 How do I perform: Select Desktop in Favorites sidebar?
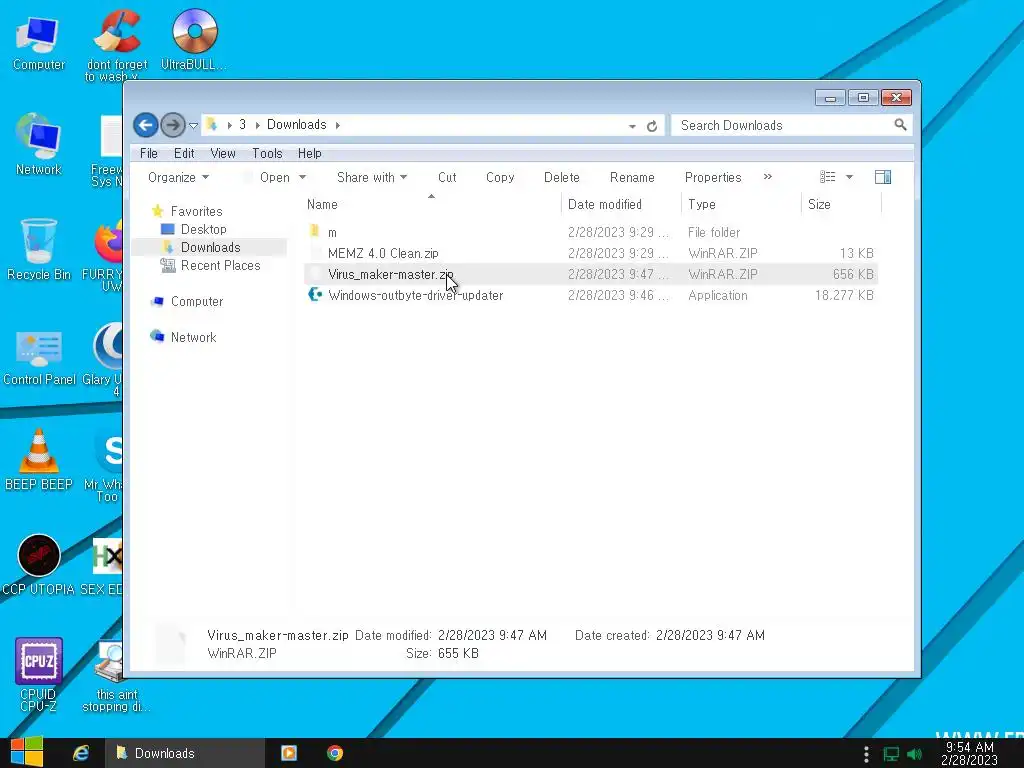coord(204,229)
